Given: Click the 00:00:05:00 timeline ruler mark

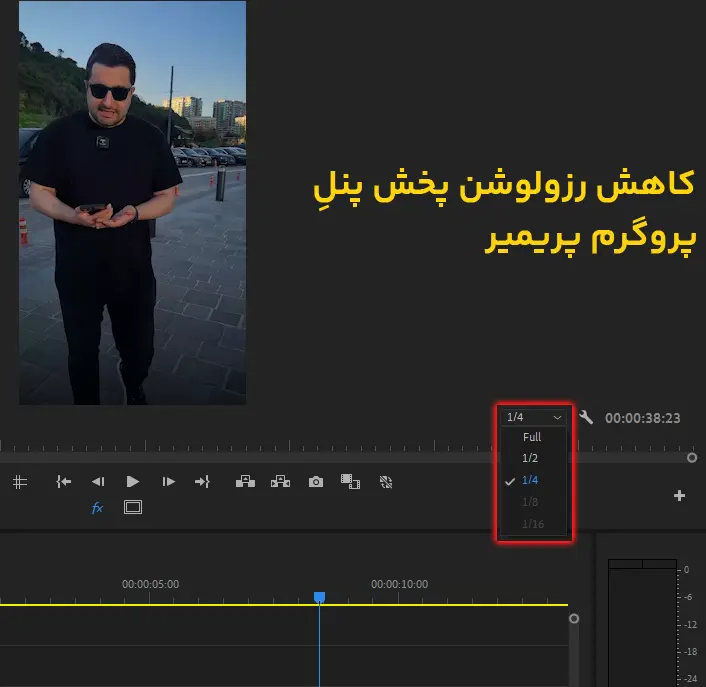Looking at the screenshot, I should (x=150, y=584).
